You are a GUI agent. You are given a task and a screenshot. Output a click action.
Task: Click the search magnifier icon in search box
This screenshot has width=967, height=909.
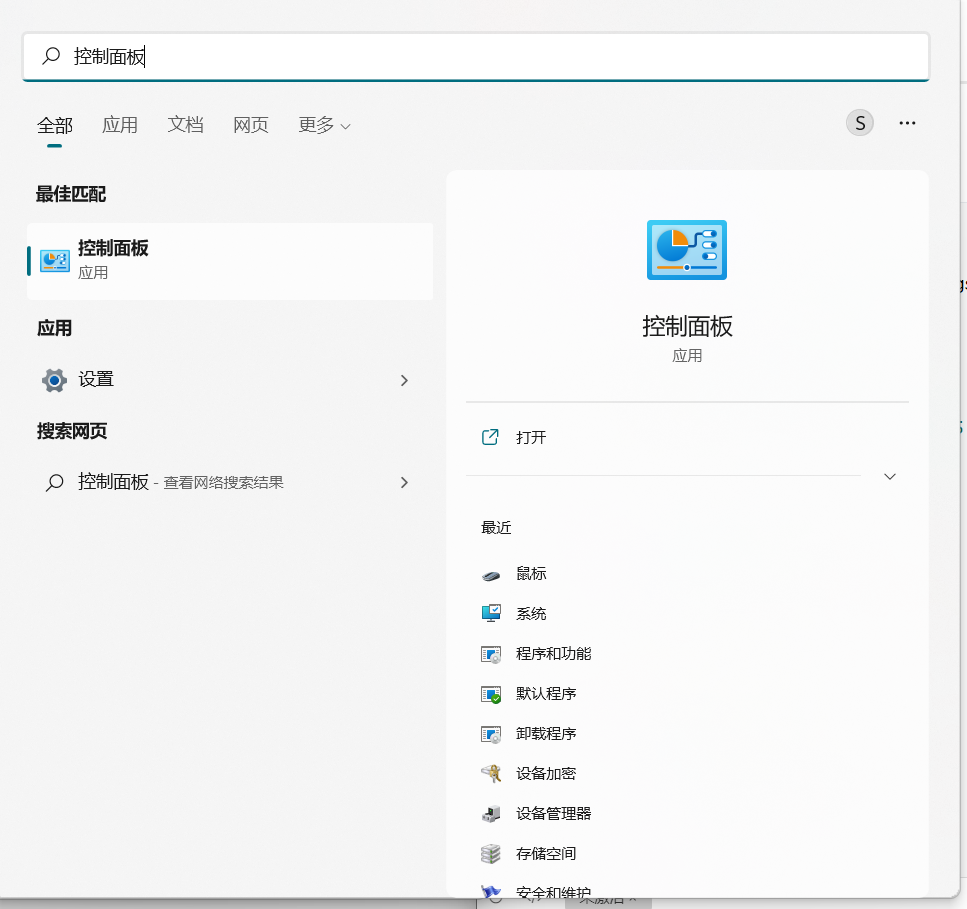51,56
